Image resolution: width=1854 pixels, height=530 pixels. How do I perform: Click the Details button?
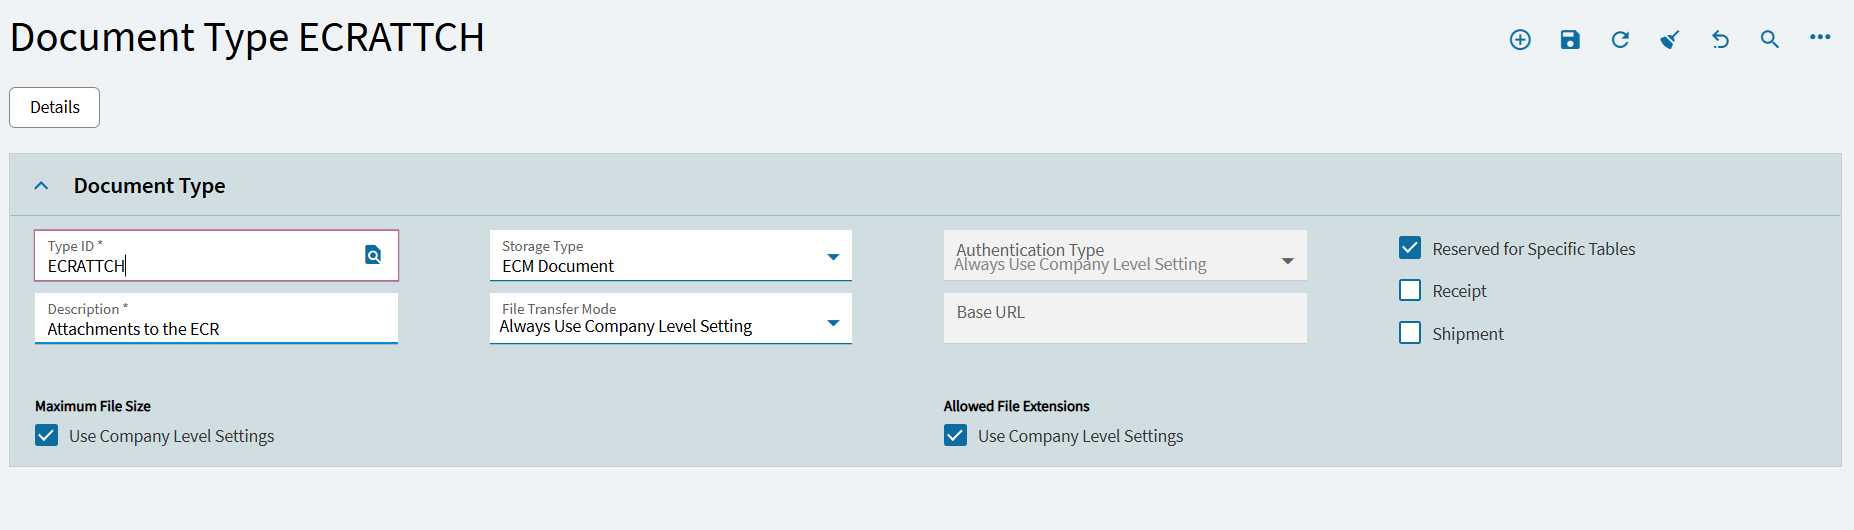point(55,108)
